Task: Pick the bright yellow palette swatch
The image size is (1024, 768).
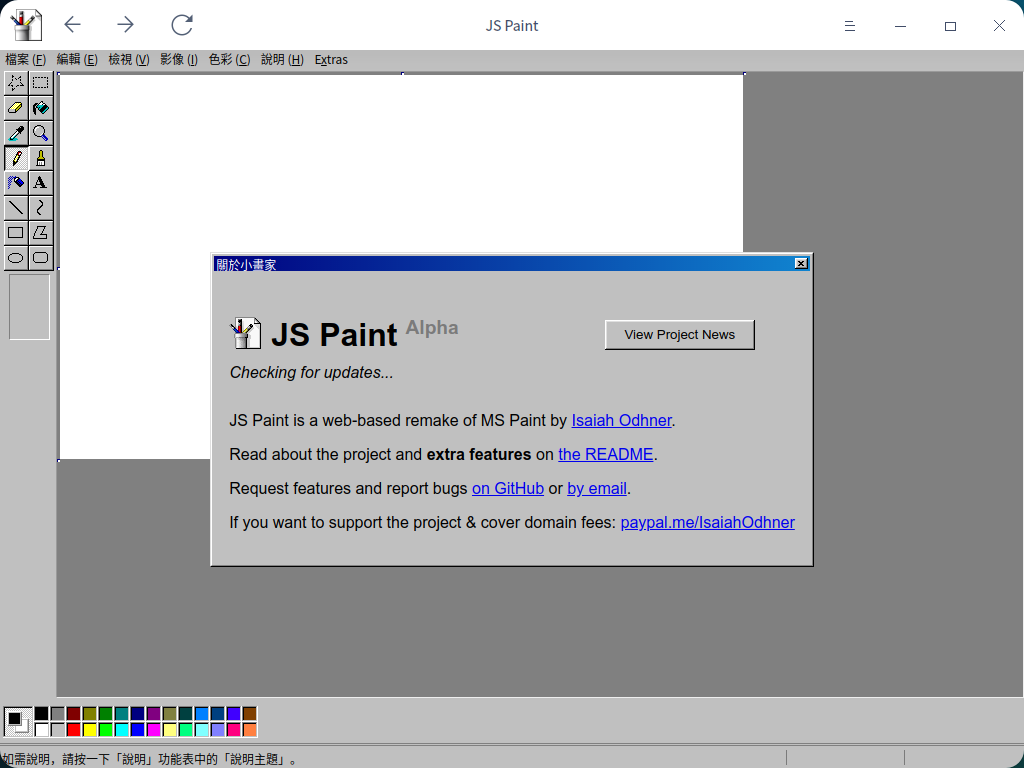Action: pos(89,729)
